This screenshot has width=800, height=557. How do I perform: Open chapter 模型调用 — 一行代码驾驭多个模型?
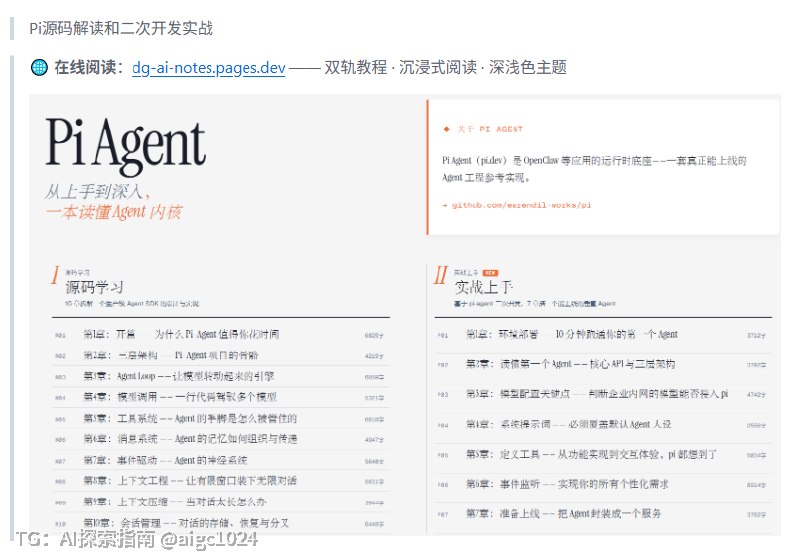click(220, 397)
